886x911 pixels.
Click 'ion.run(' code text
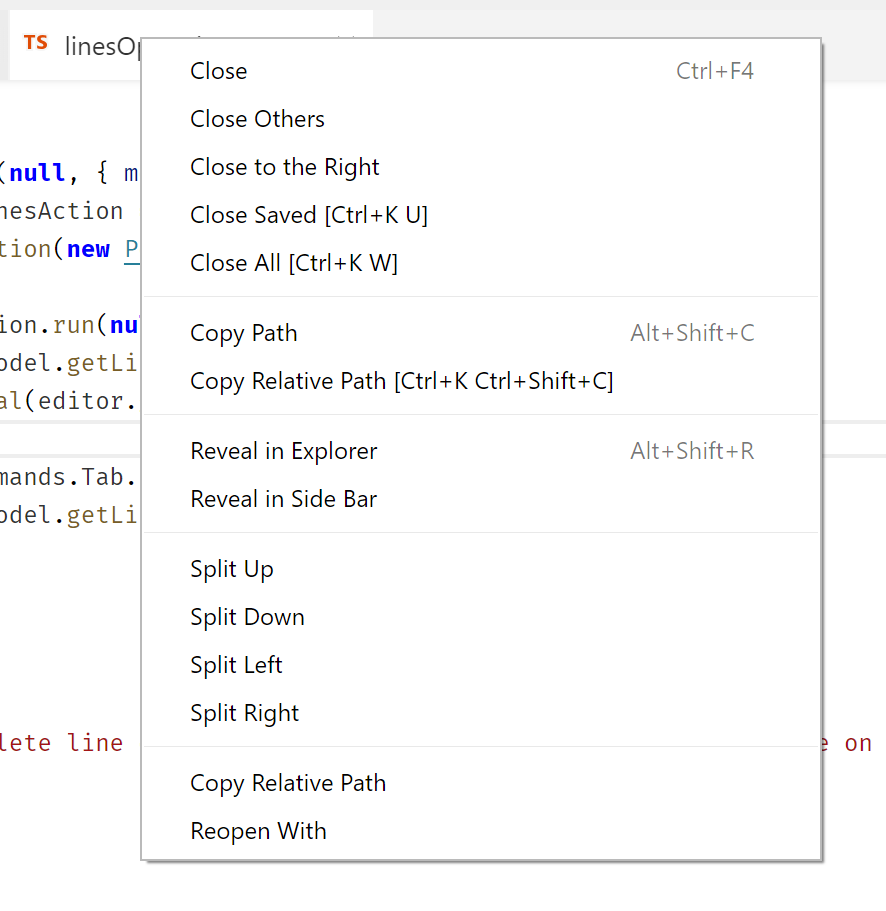click(x=55, y=325)
